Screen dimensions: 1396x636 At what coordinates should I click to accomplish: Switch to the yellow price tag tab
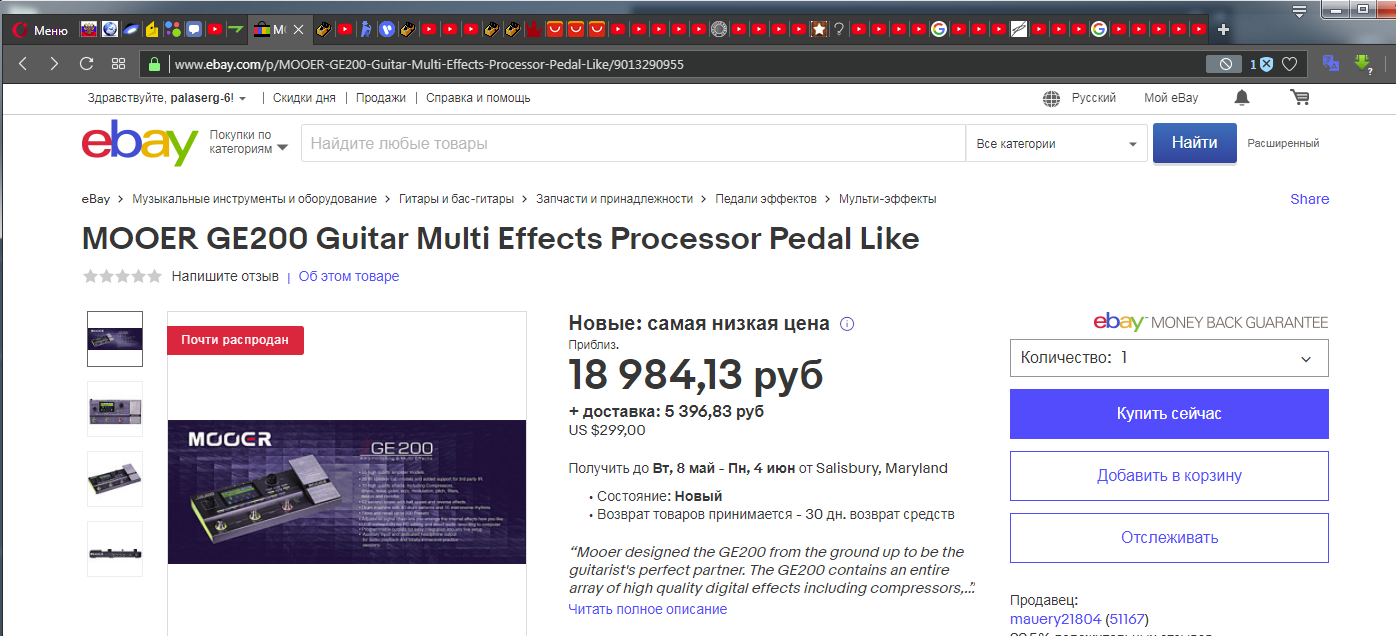[151, 30]
